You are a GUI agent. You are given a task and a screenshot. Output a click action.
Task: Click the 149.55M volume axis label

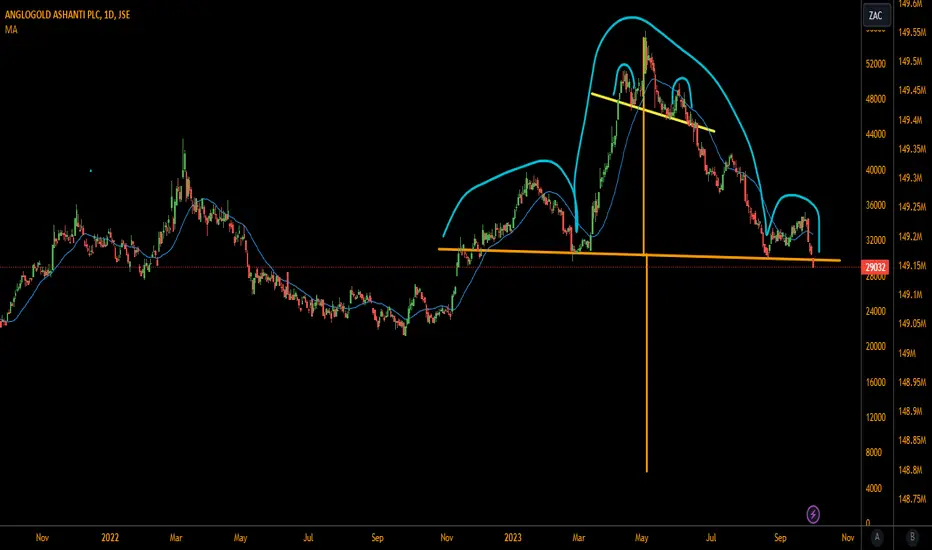(x=912, y=33)
